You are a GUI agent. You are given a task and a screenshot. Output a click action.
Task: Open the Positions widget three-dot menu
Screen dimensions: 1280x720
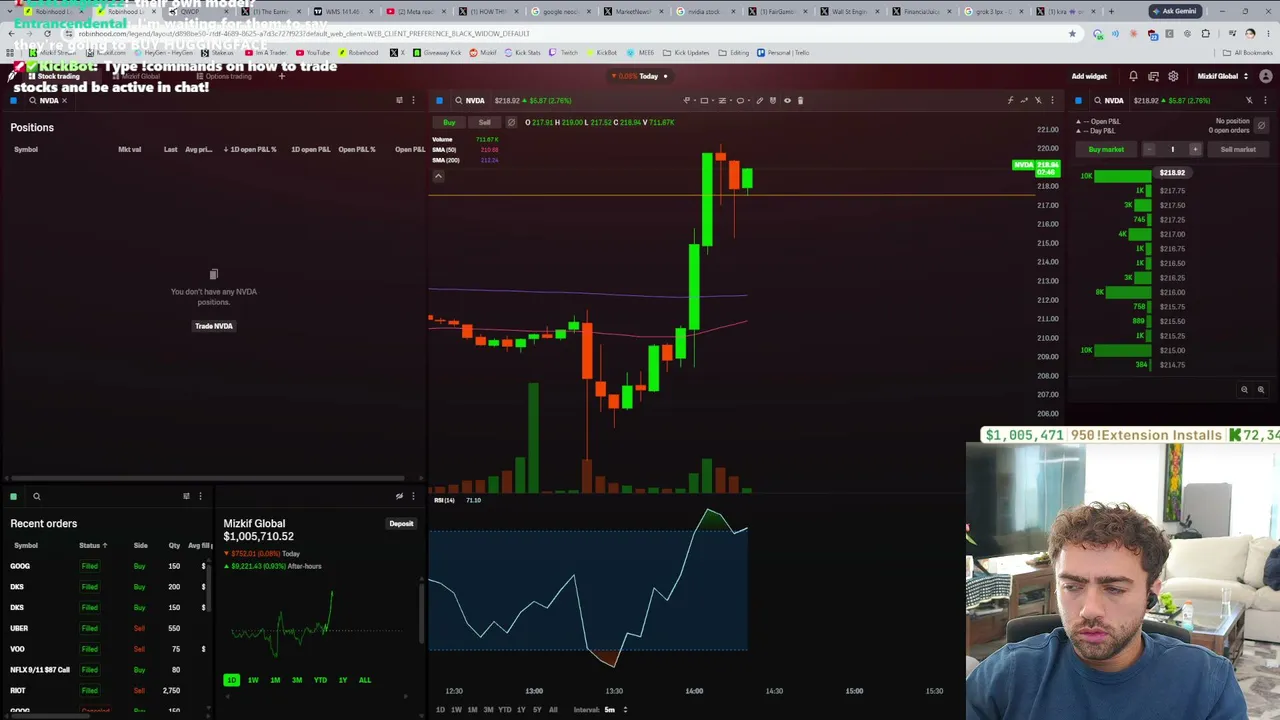(x=413, y=100)
